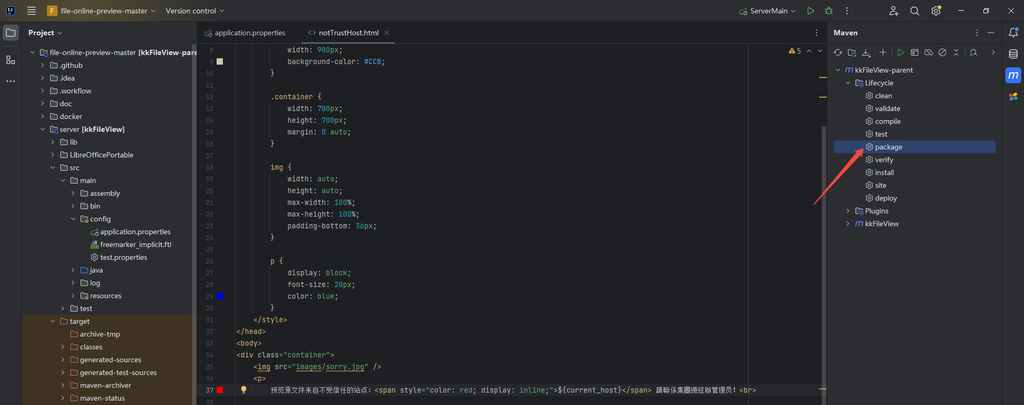The height and width of the screenshot is (405, 1024).
Task: Reload all Maven projects icon
Action: [x=839, y=52]
